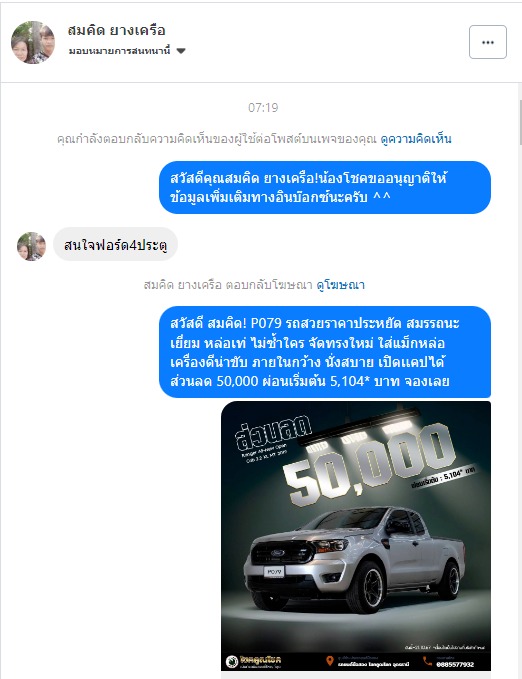
Task: Click the orange location pin icon in the ad
Action: pos(330,661)
